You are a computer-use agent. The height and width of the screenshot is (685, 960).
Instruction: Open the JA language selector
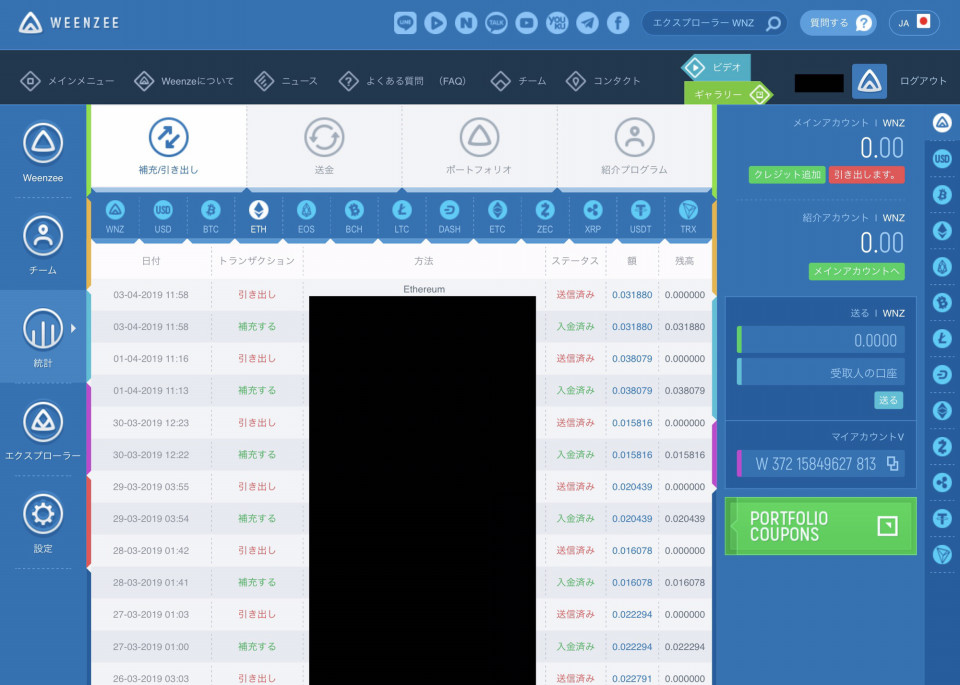(914, 23)
